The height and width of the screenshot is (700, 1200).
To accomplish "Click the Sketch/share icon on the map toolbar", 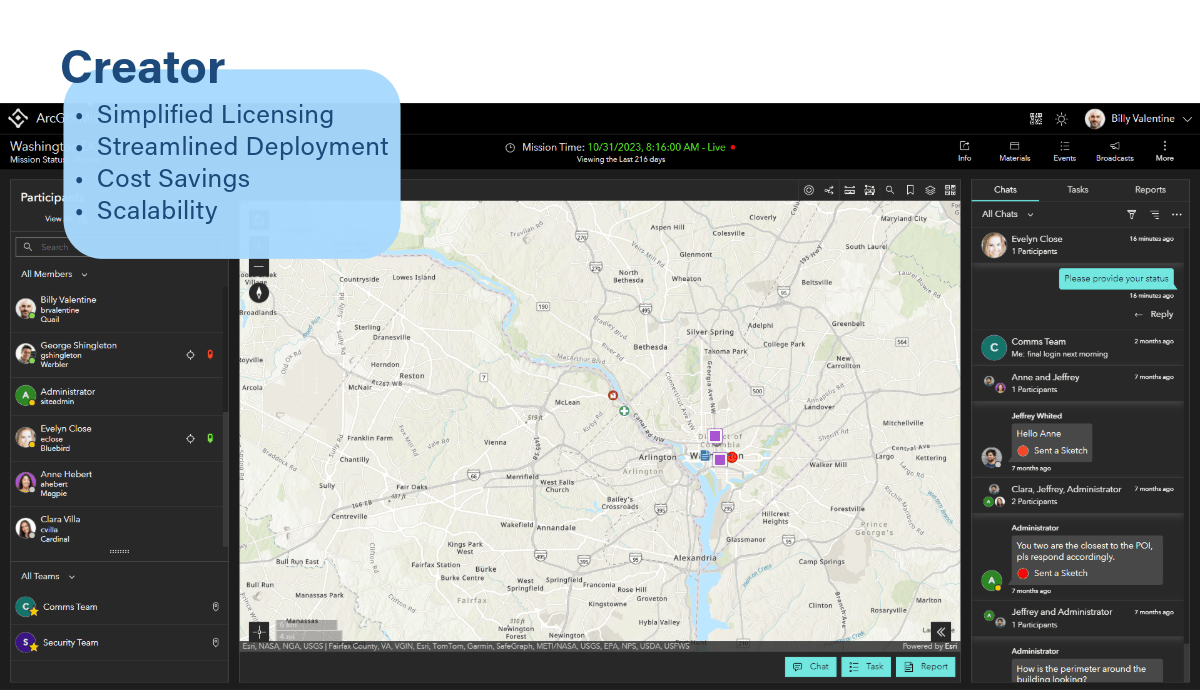I will click(x=828, y=189).
